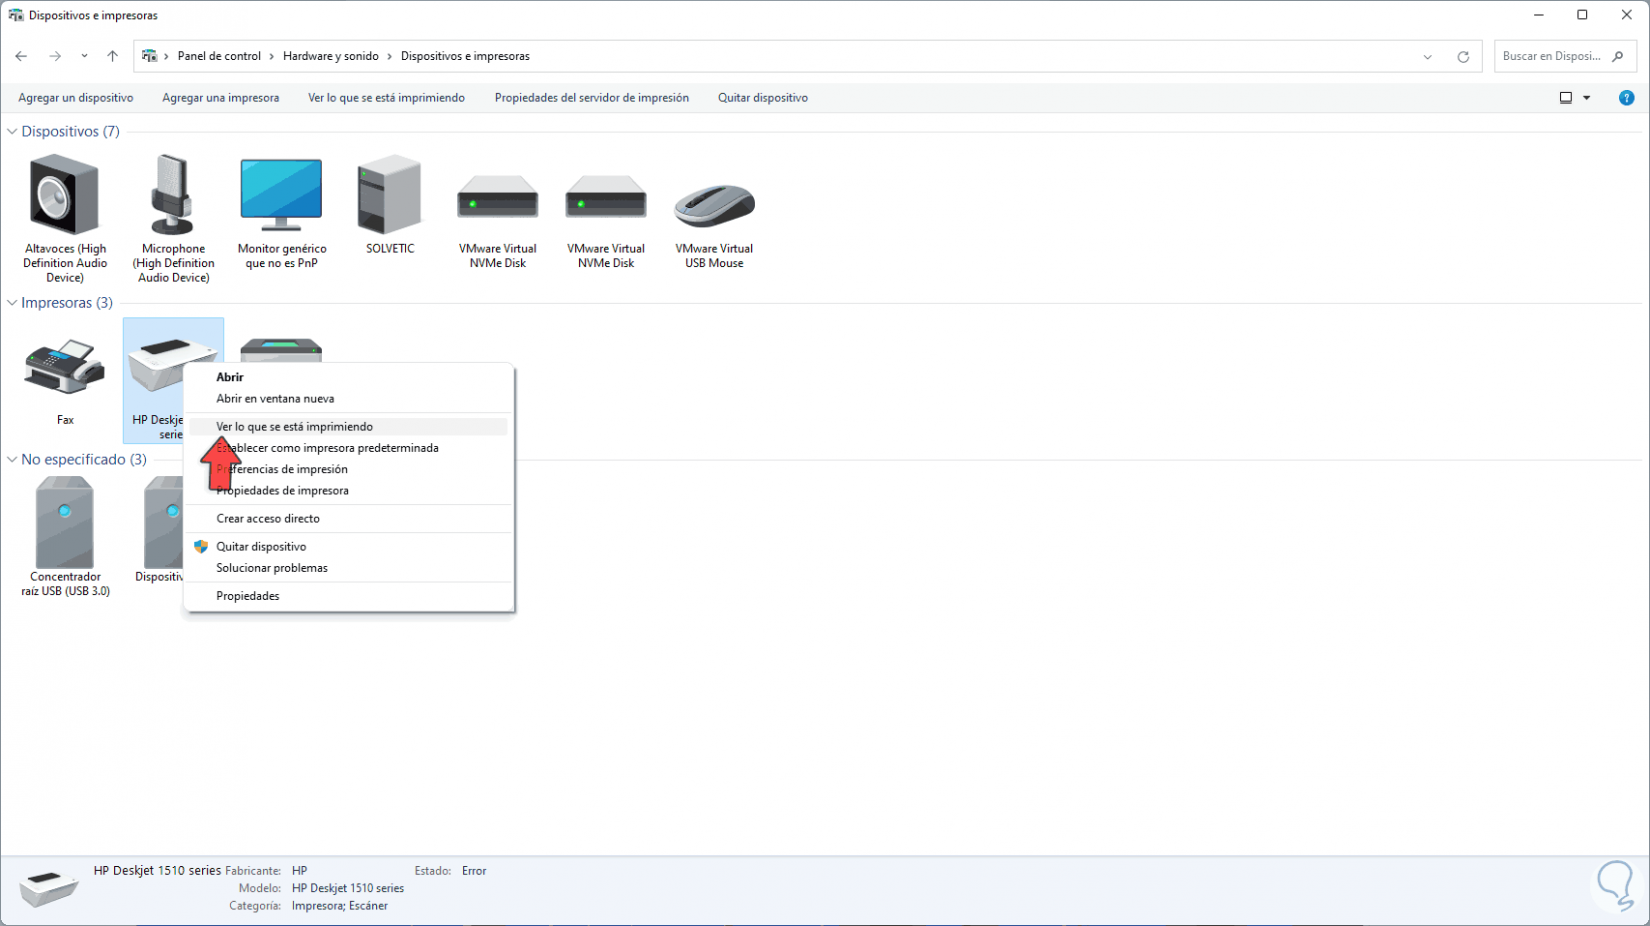Click the Dispositivos e impresoras breadcrumb
1650x926 pixels.
(465, 57)
